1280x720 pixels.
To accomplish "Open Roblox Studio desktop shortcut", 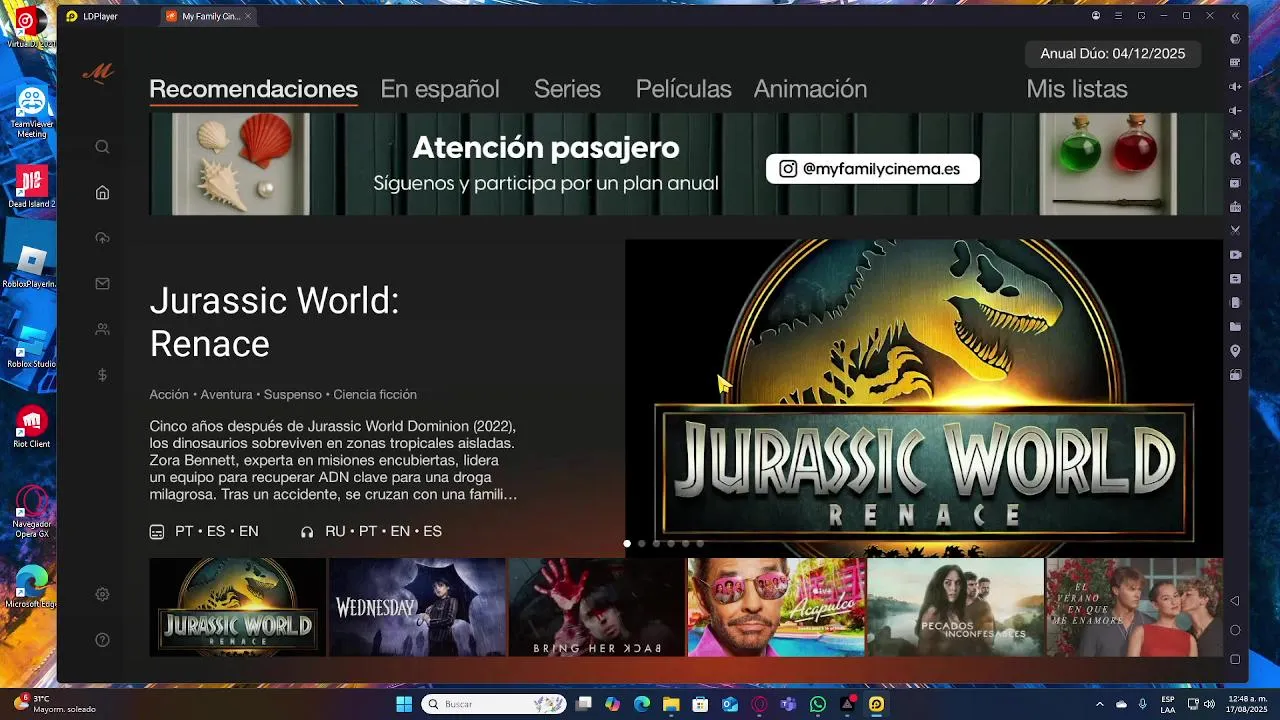I will click(32, 347).
